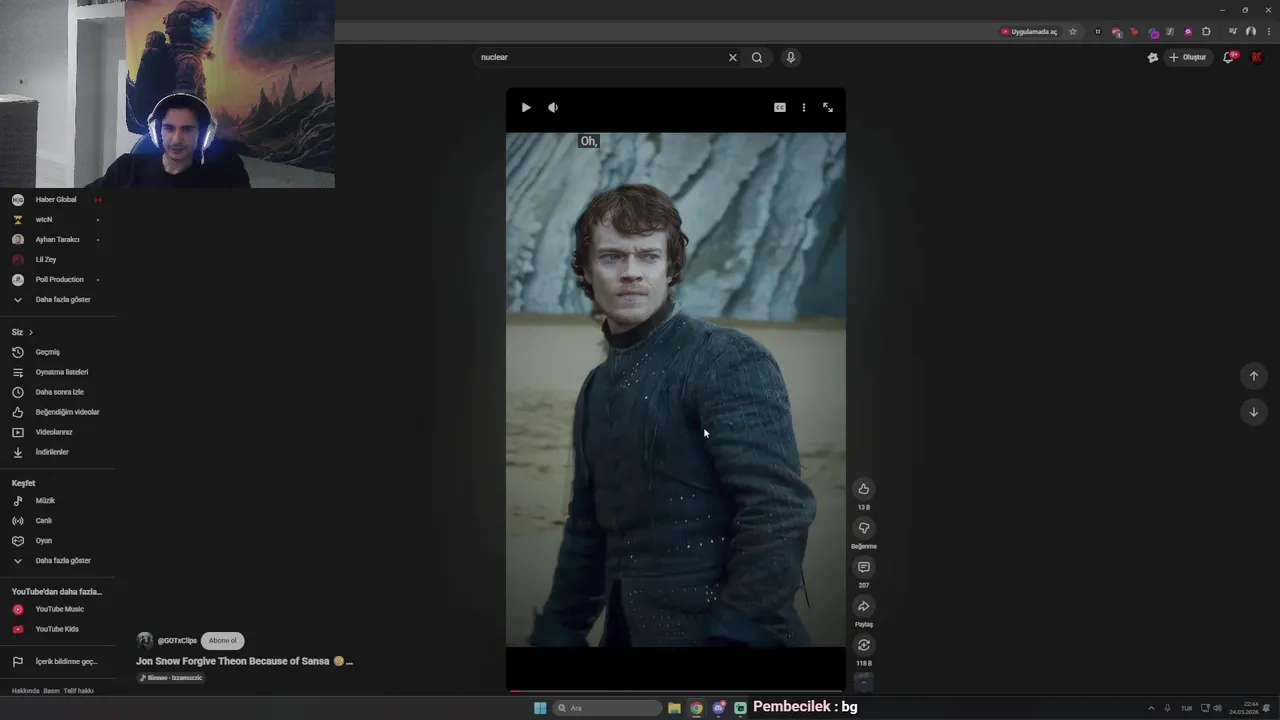Viewport: 1280px width, 720px height.
Task: Go to next Short with down arrow
Action: click(1254, 412)
